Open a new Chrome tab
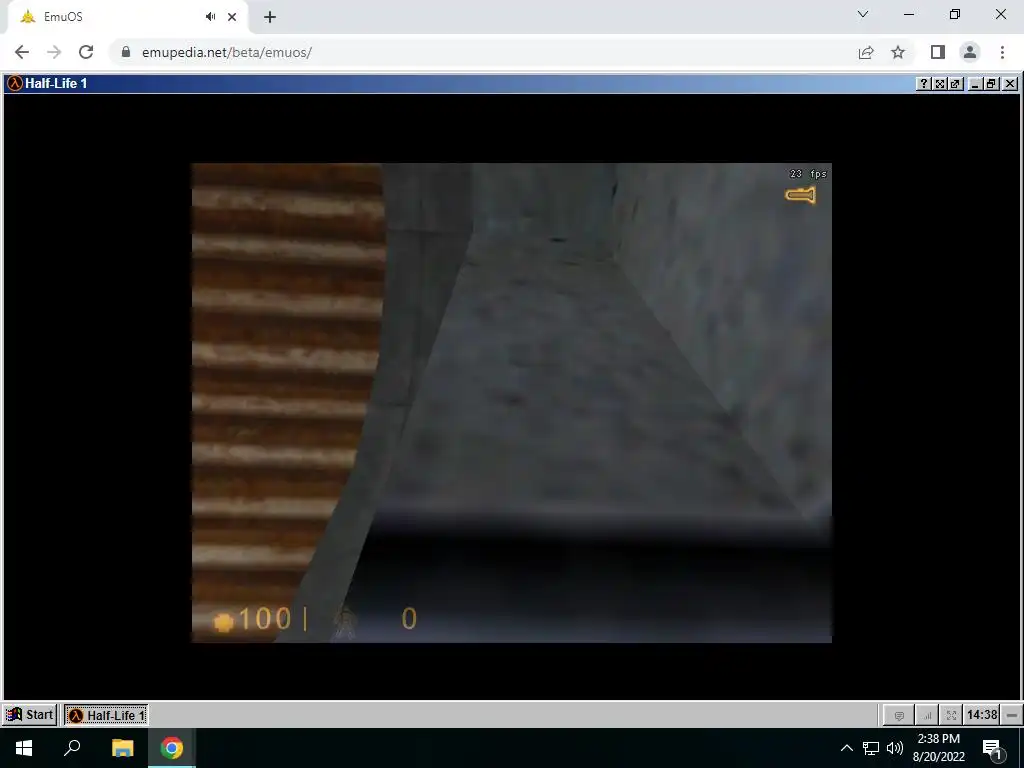Screen dimensions: 1024x768 click(270, 17)
